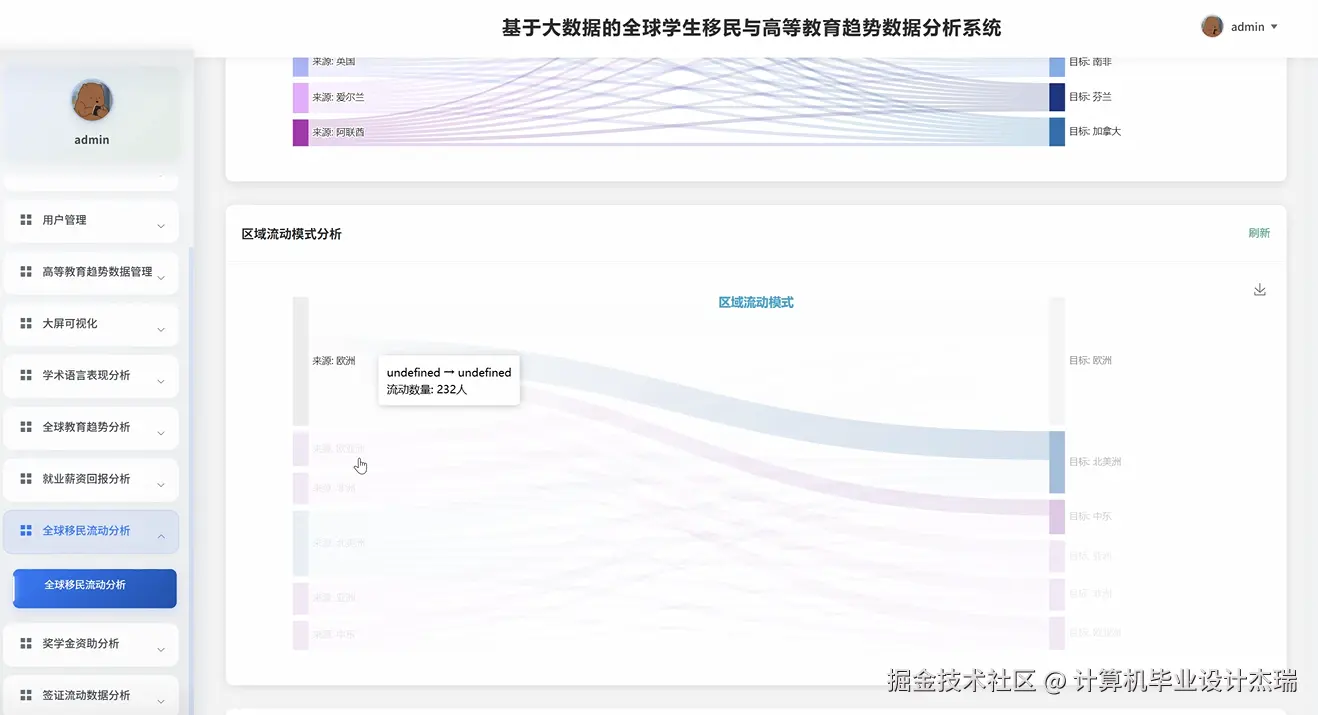Click the 目标: 北美洲 blue target node
This screenshot has height=715, width=1318.
(x=1057, y=462)
